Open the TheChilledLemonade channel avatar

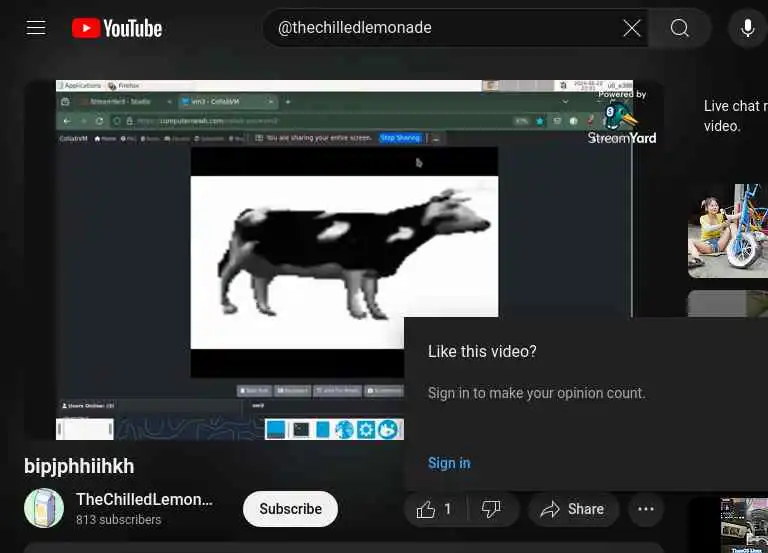point(44,508)
